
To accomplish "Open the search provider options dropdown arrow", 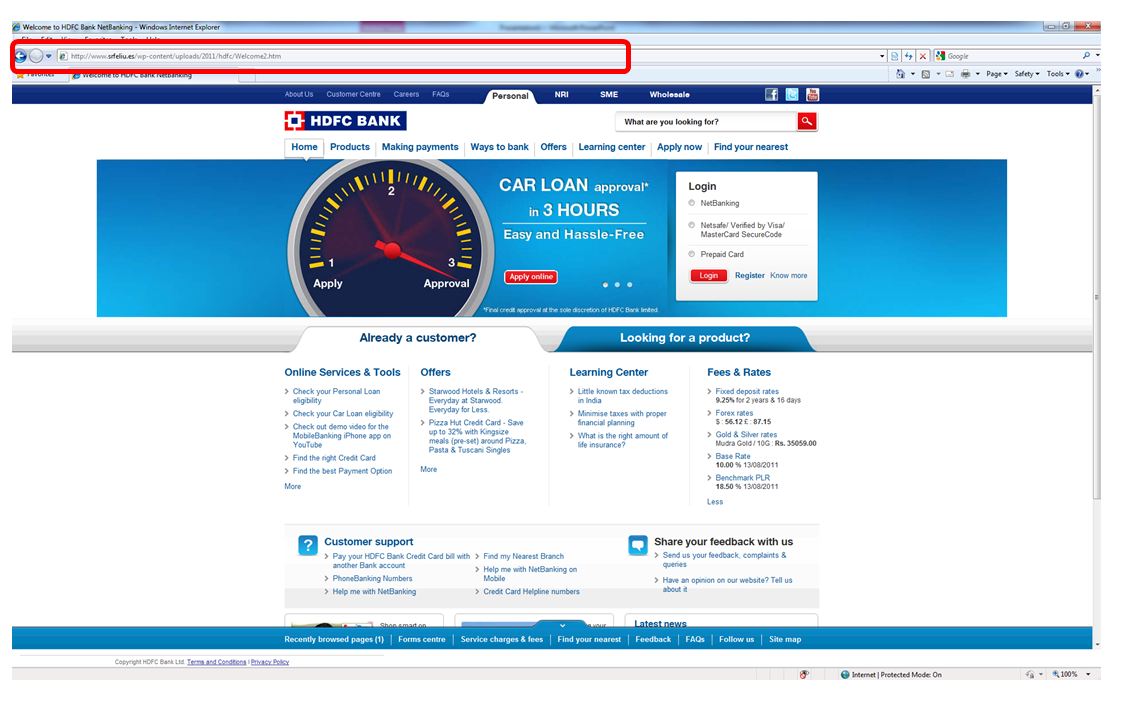I will coord(1097,56).
